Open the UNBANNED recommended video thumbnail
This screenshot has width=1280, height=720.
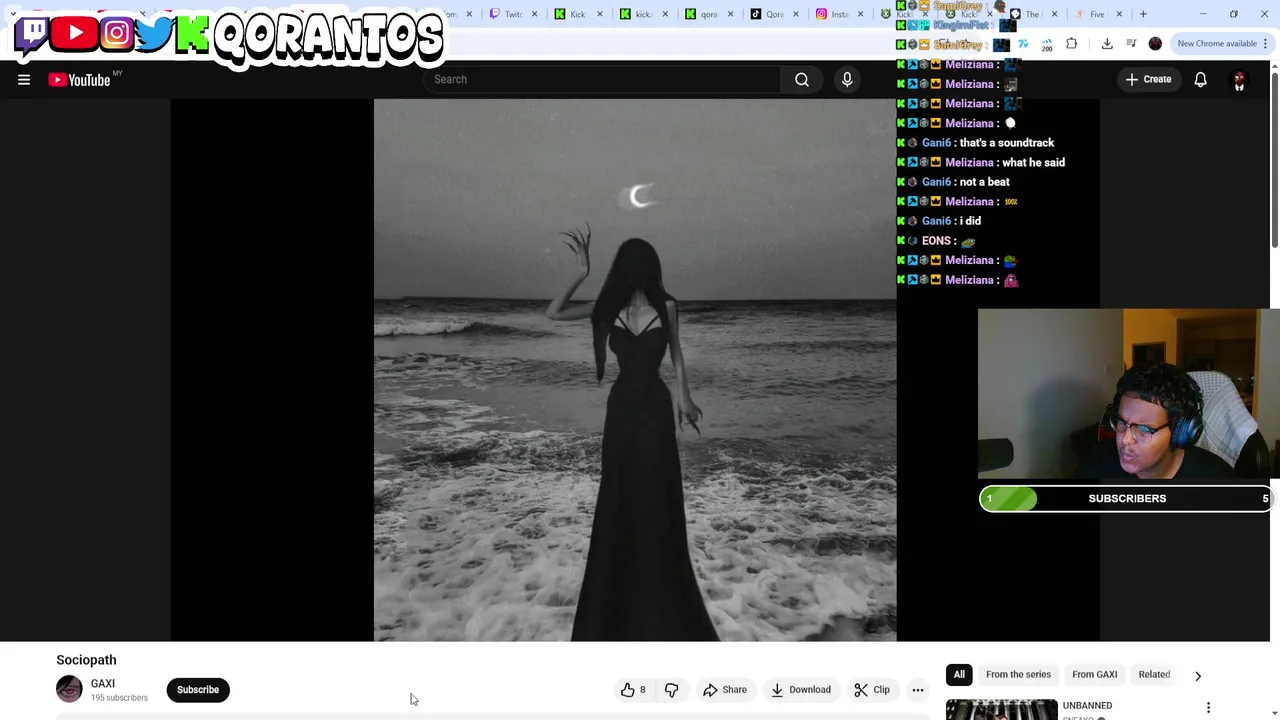coord(1001,709)
